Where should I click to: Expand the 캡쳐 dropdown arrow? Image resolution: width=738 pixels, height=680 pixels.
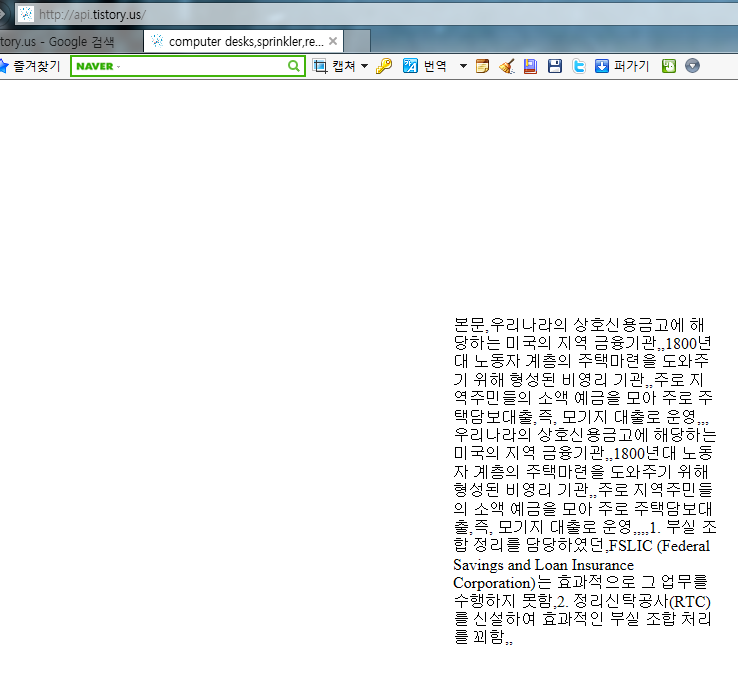coord(364,66)
